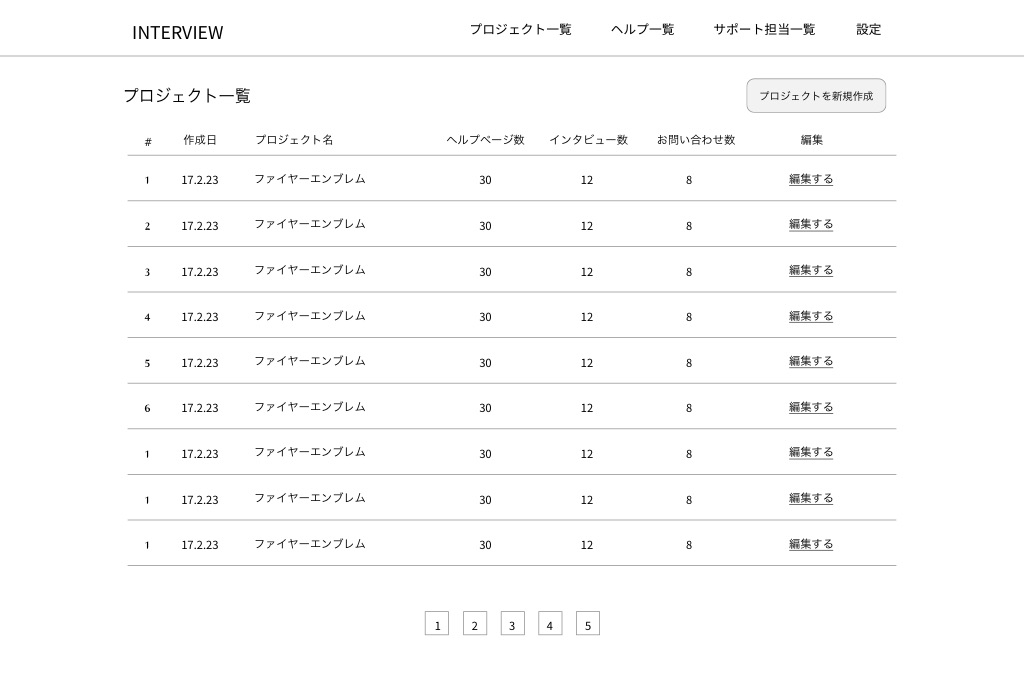Click the 編集 column header
This screenshot has height=680, width=1024.
[x=812, y=140]
